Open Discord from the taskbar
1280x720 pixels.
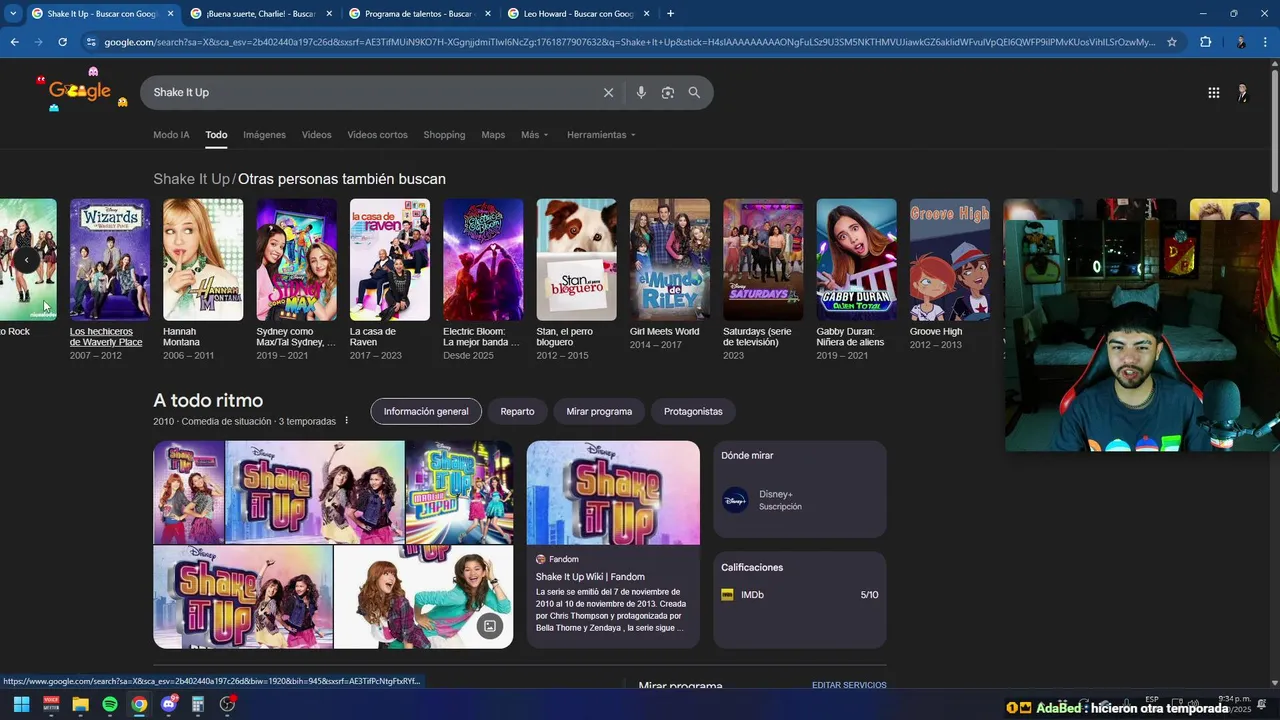coord(169,704)
